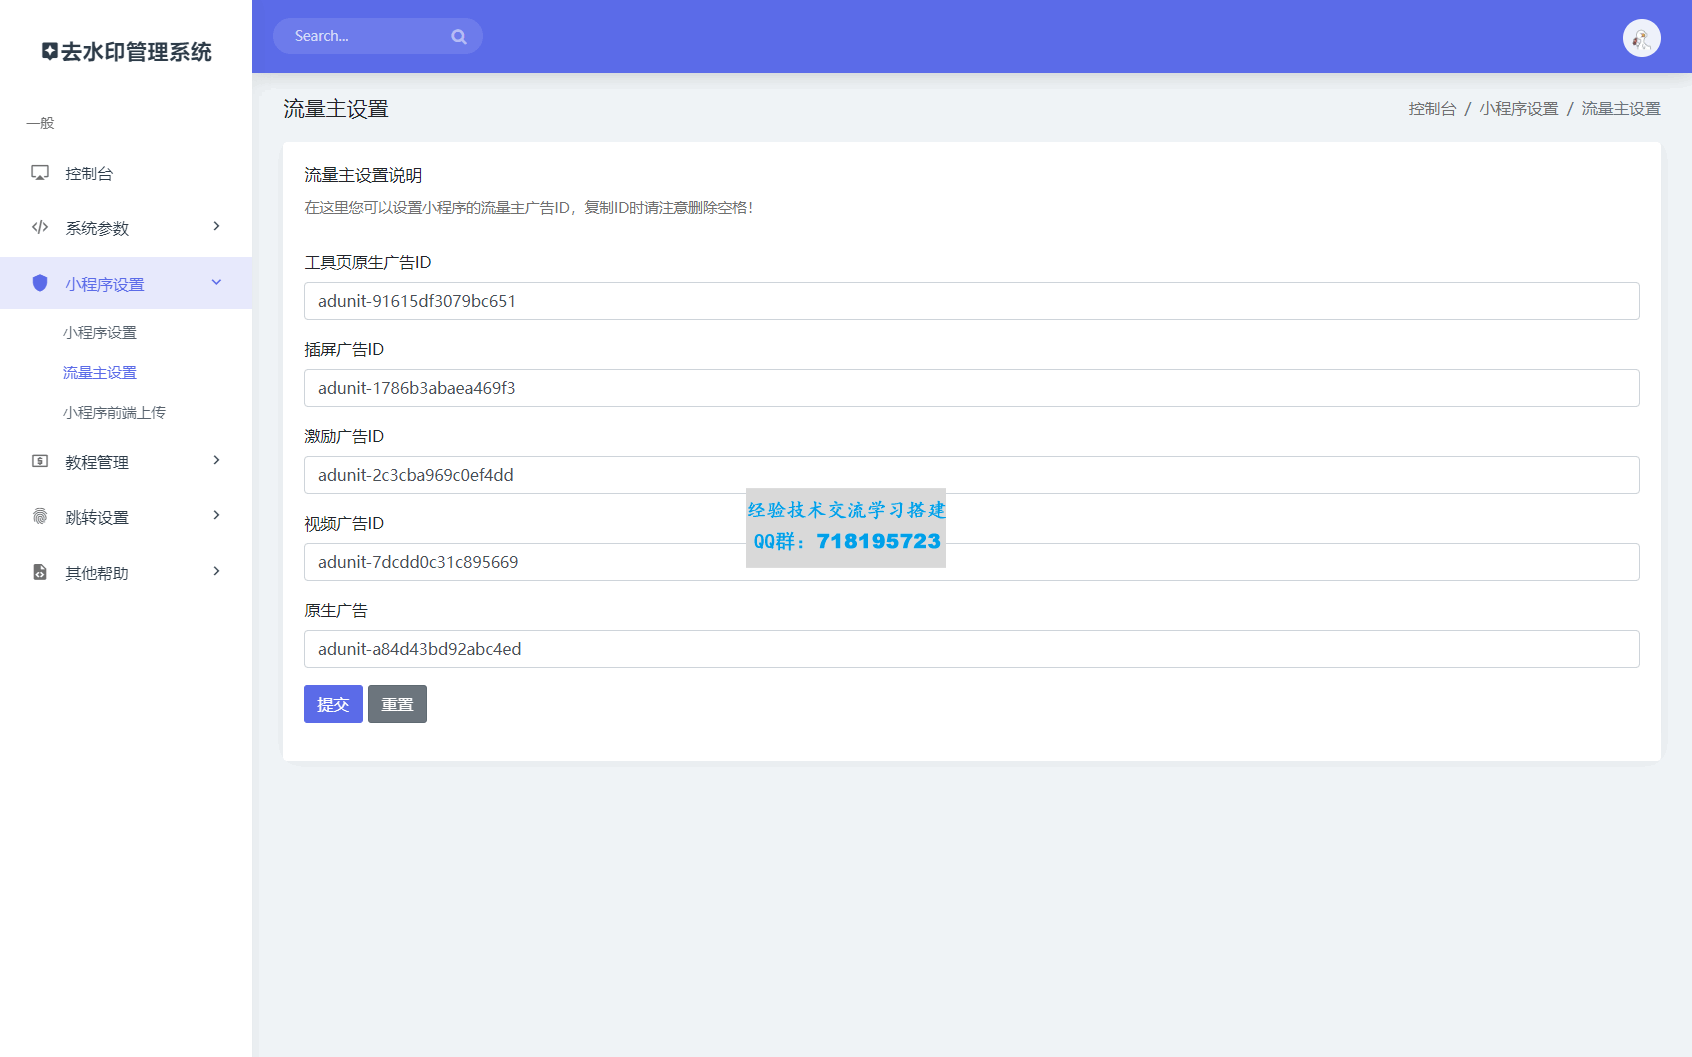Open the 其他帮助 sidebar menu
Image resolution: width=1692 pixels, height=1057 pixels.
(126, 573)
